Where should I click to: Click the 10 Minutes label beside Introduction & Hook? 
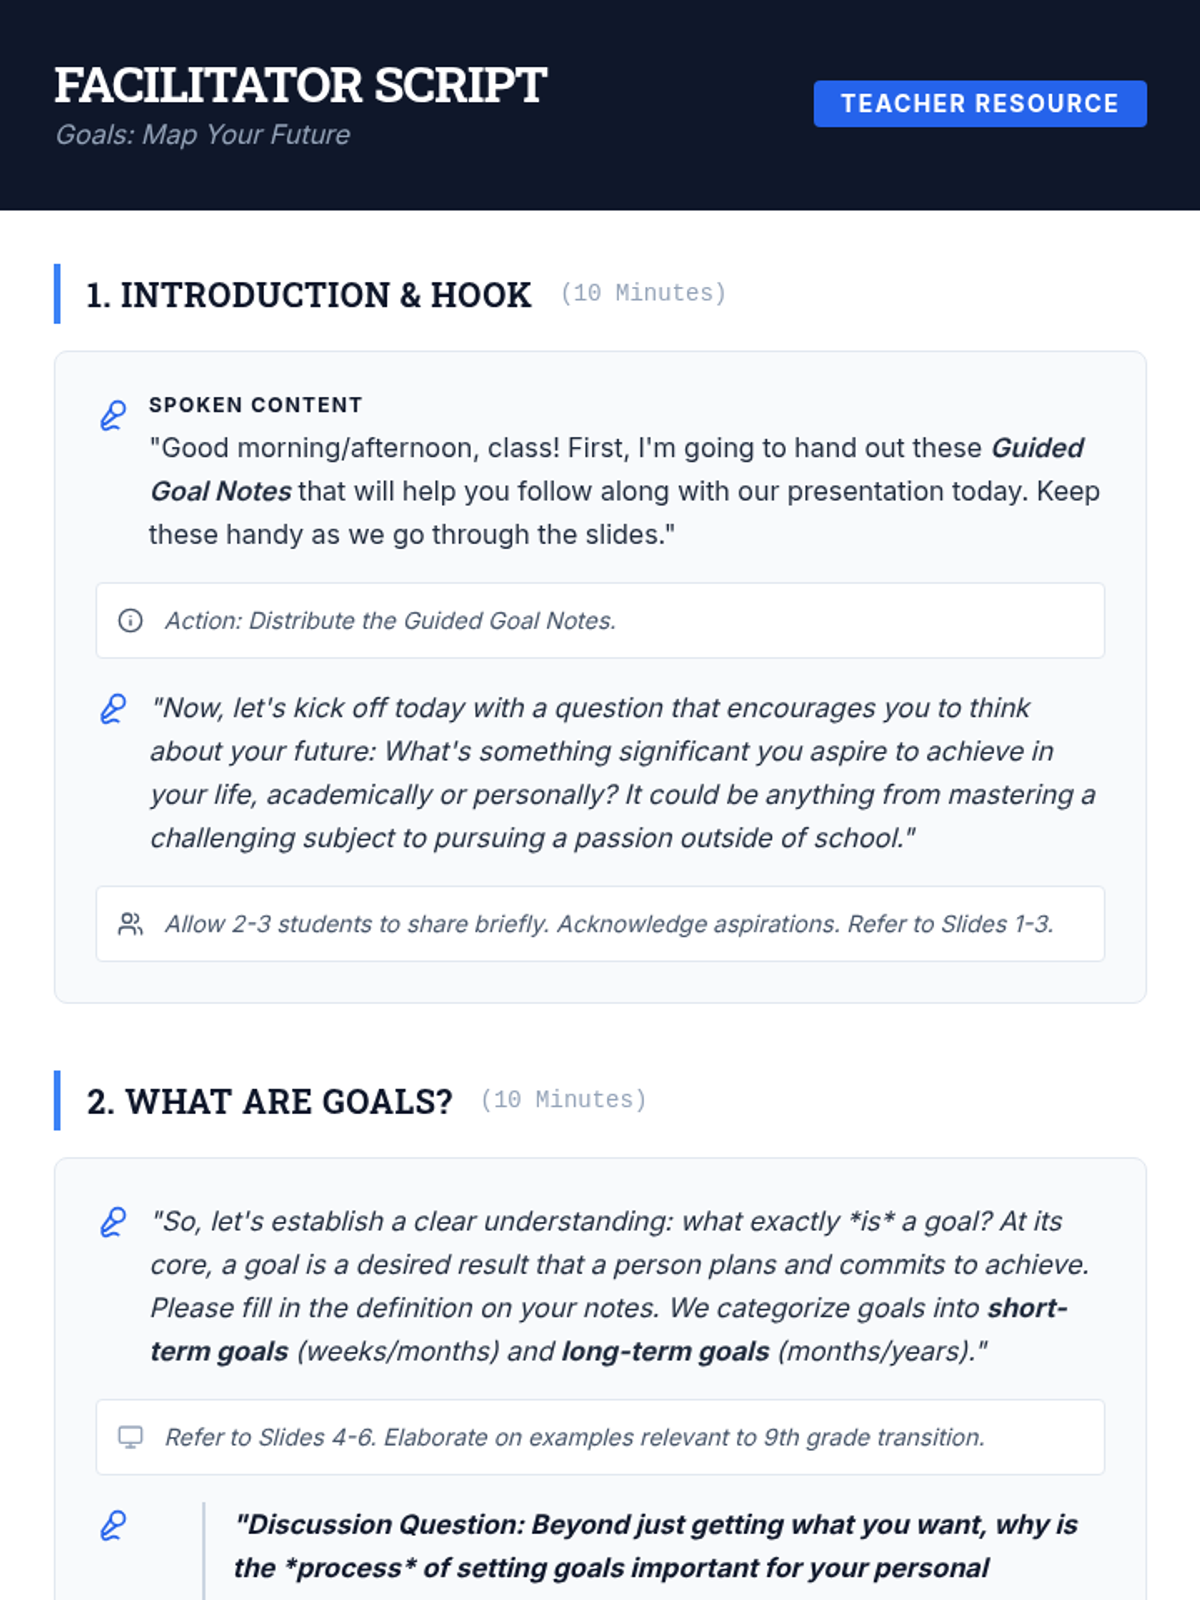click(x=643, y=293)
